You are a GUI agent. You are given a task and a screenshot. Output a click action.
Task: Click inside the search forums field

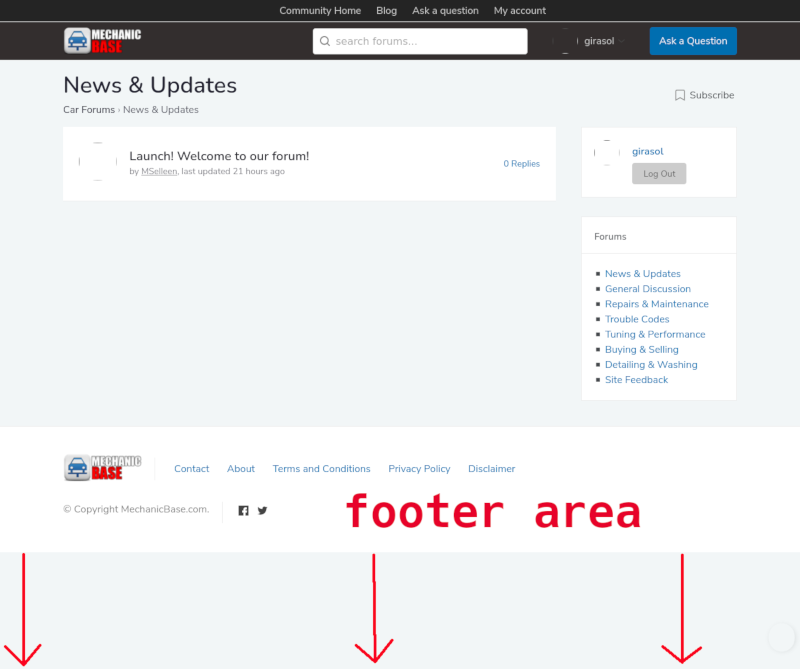point(420,41)
